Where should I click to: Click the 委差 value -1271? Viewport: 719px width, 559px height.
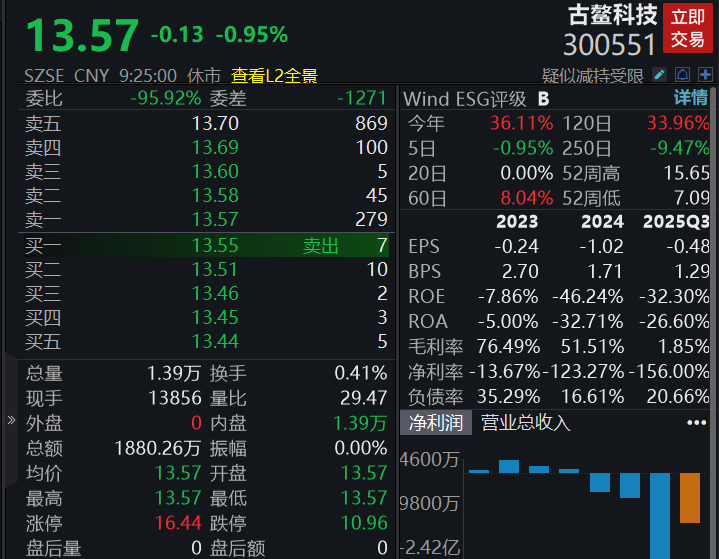click(362, 98)
